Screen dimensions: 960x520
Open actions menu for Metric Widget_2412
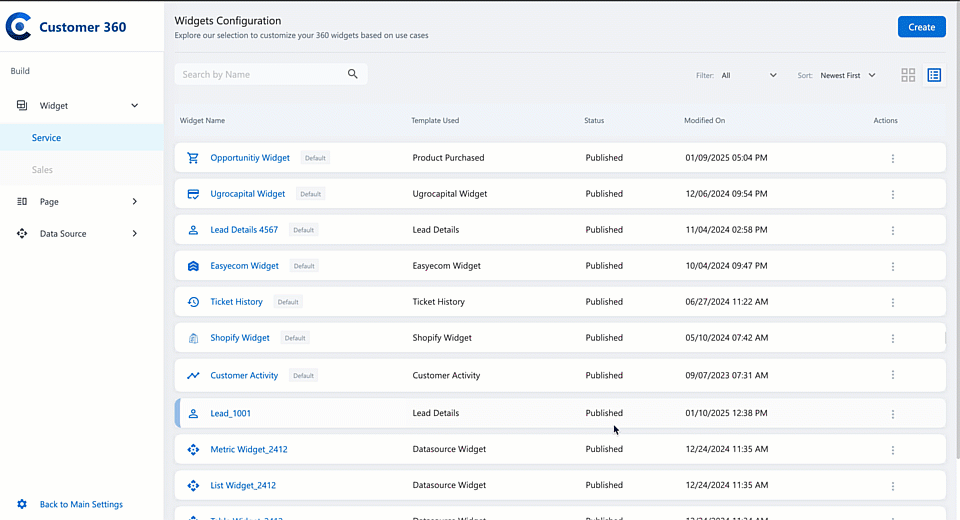(893, 450)
